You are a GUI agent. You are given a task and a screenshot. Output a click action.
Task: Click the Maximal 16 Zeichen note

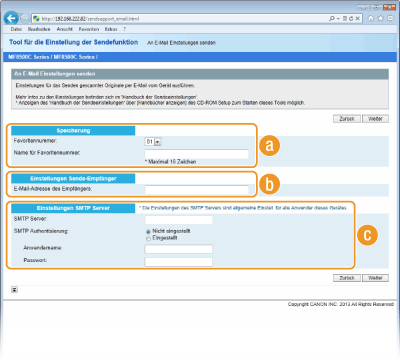tap(171, 162)
